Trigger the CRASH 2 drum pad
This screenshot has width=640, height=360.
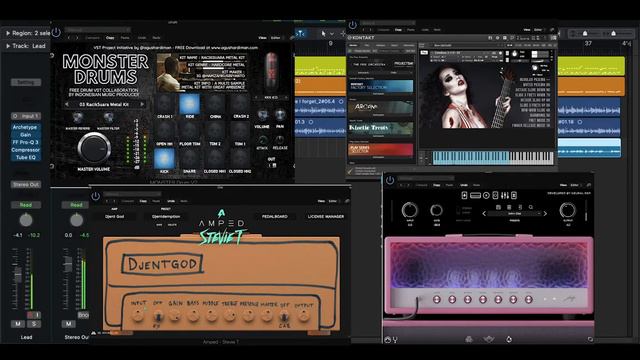[x=240, y=104]
